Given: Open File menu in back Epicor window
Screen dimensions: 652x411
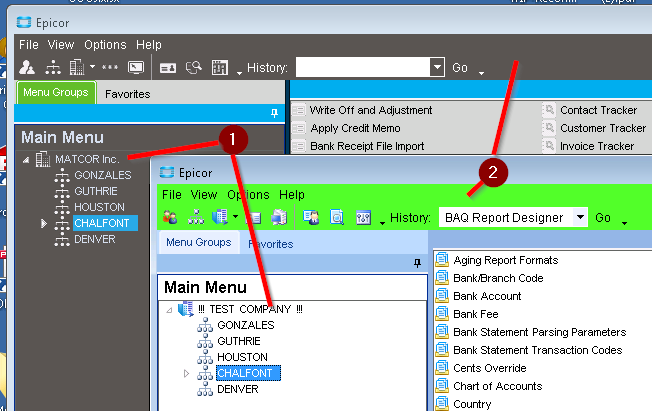Looking at the screenshot, I should click(29, 45).
